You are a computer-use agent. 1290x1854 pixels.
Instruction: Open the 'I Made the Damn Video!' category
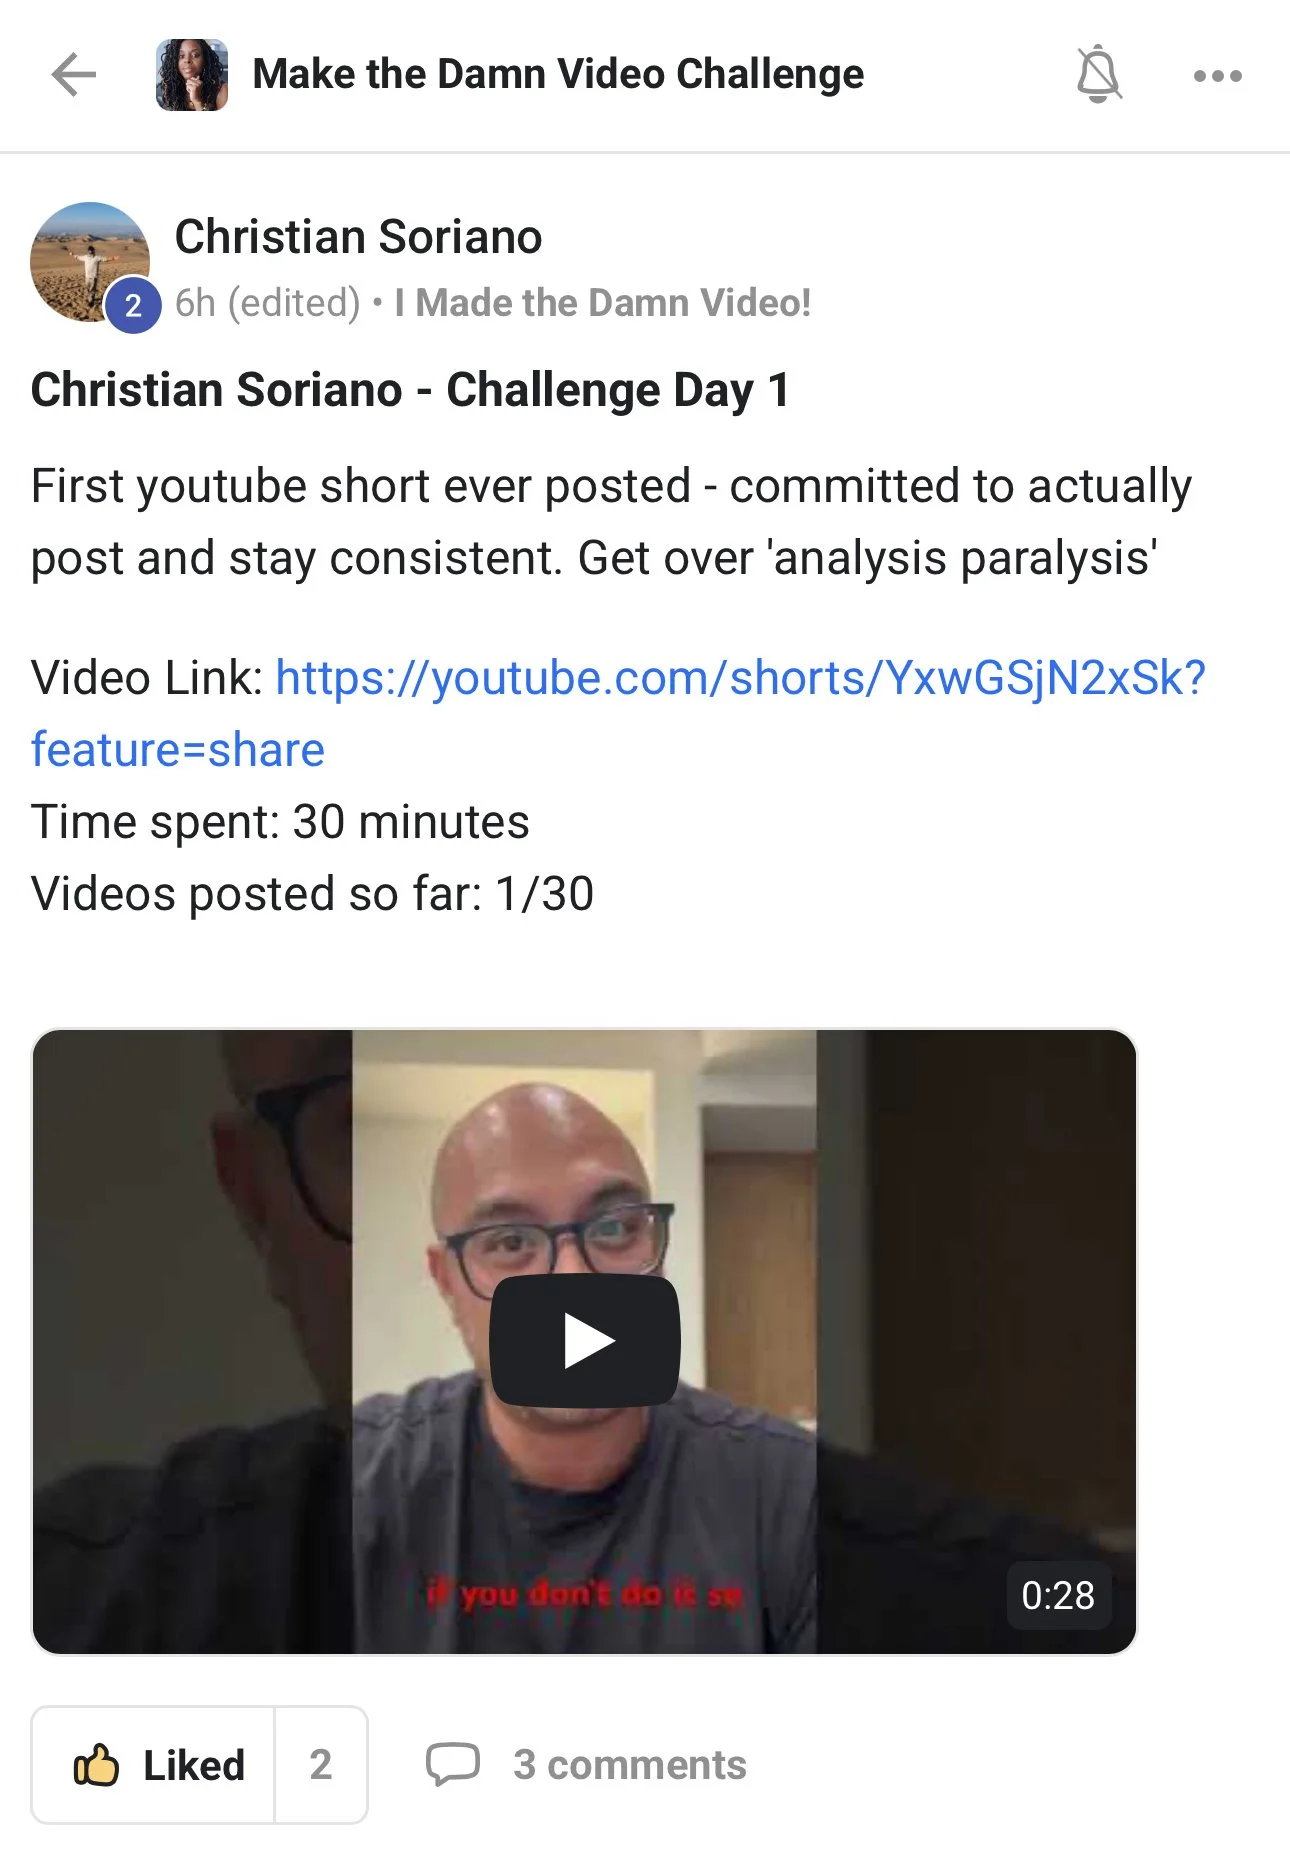tap(602, 302)
